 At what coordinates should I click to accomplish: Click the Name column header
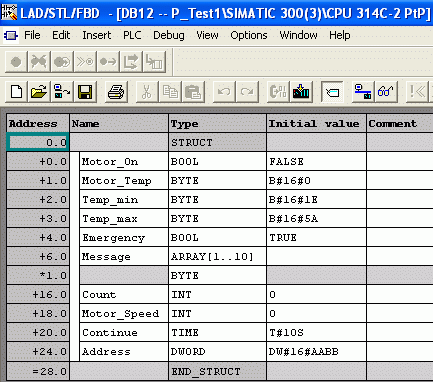click(119, 123)
